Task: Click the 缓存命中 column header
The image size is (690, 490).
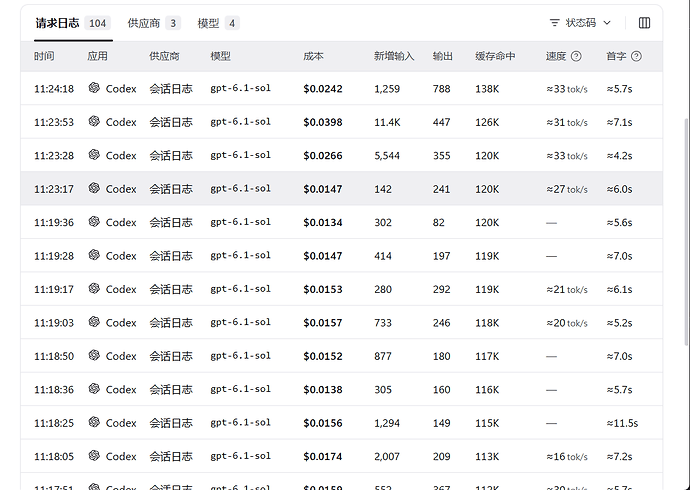Action: [495, 56]
